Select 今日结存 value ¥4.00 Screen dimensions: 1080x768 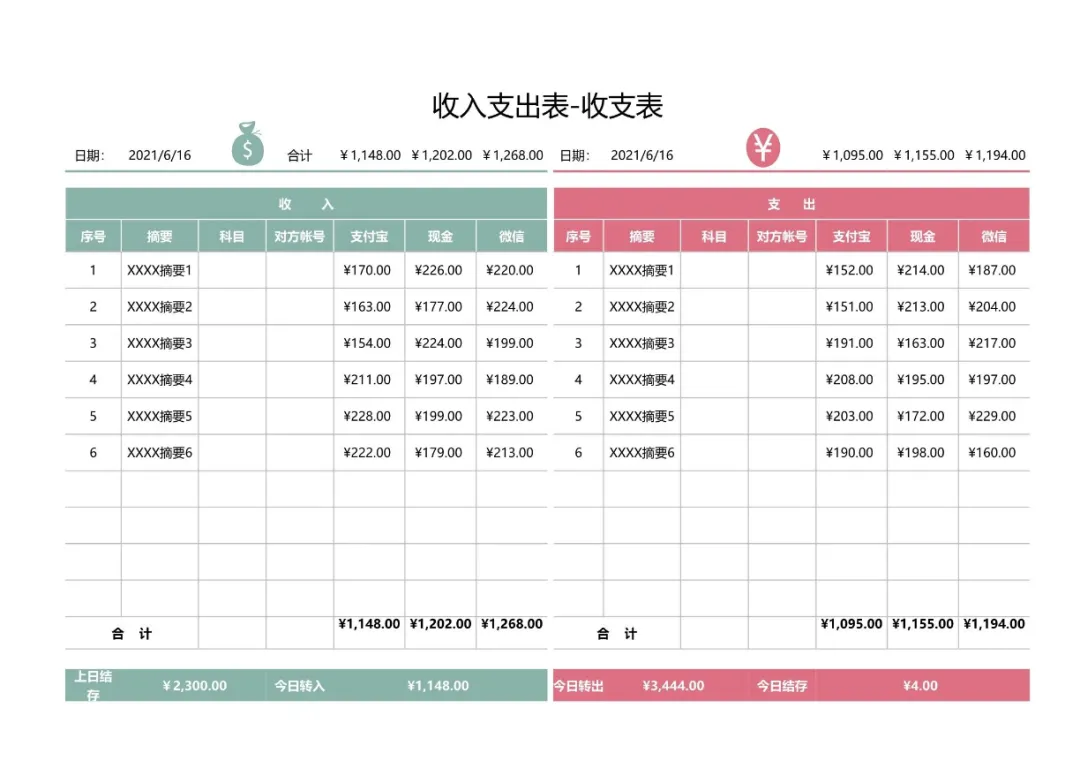[921, 685]
